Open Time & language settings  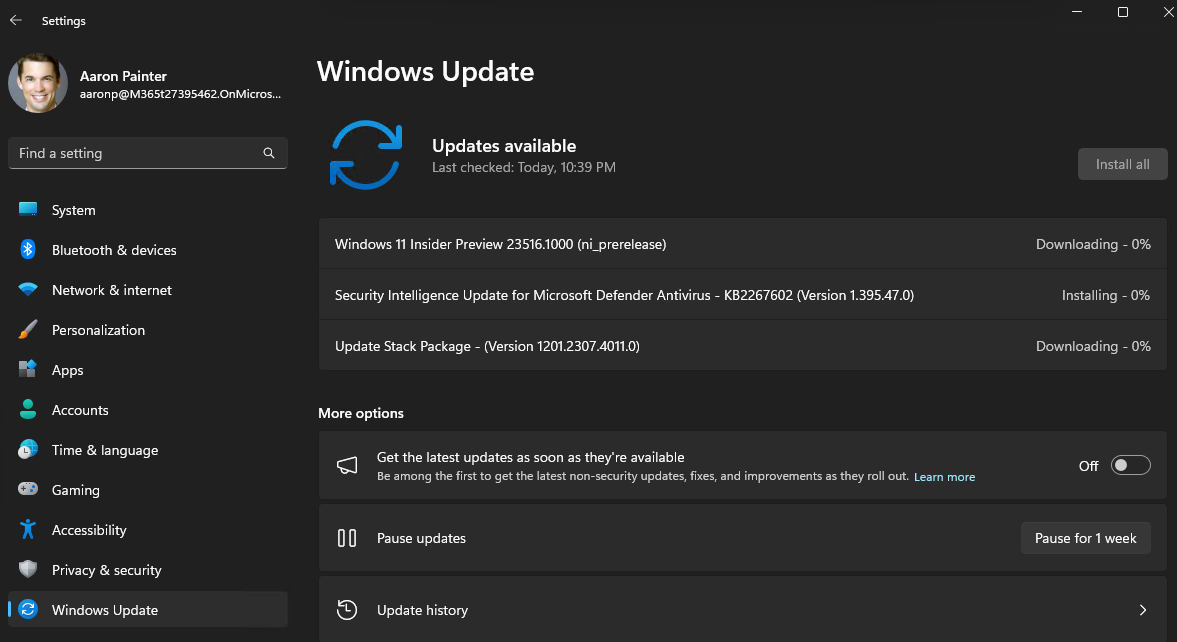click(x=148, y=450)
